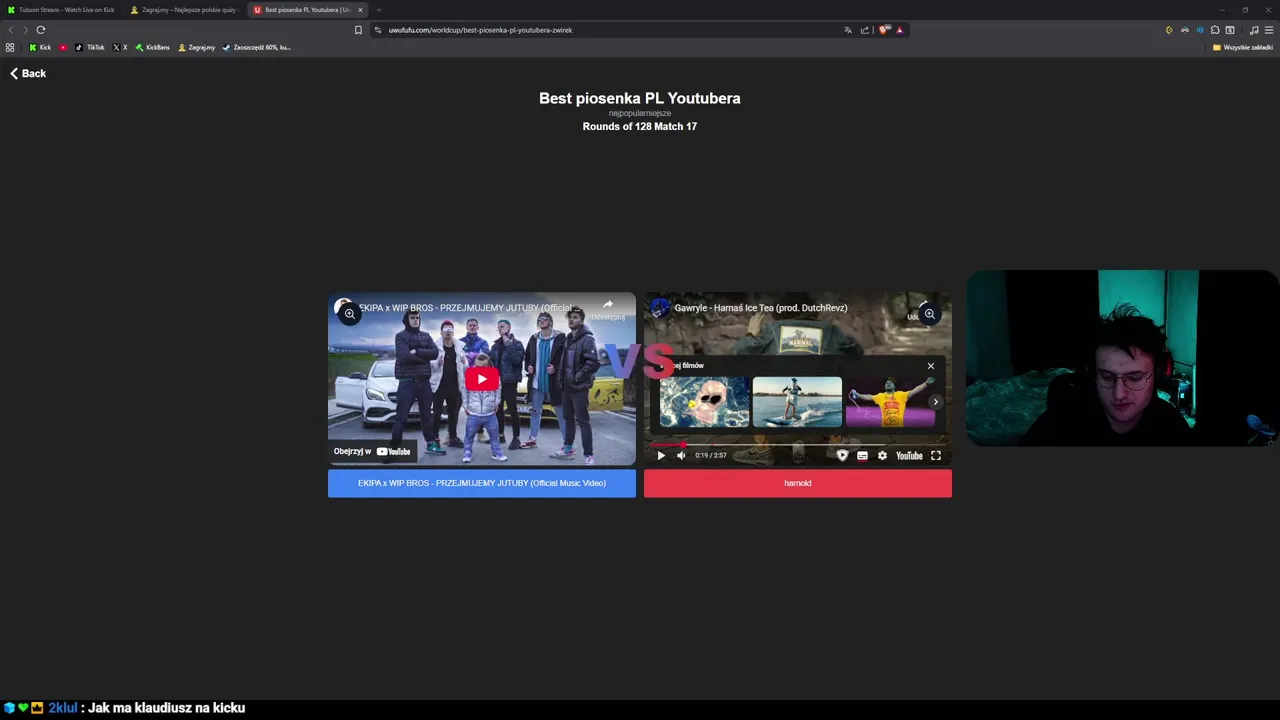
Task: Navigate back in browser history
Action: pos(11,30)
